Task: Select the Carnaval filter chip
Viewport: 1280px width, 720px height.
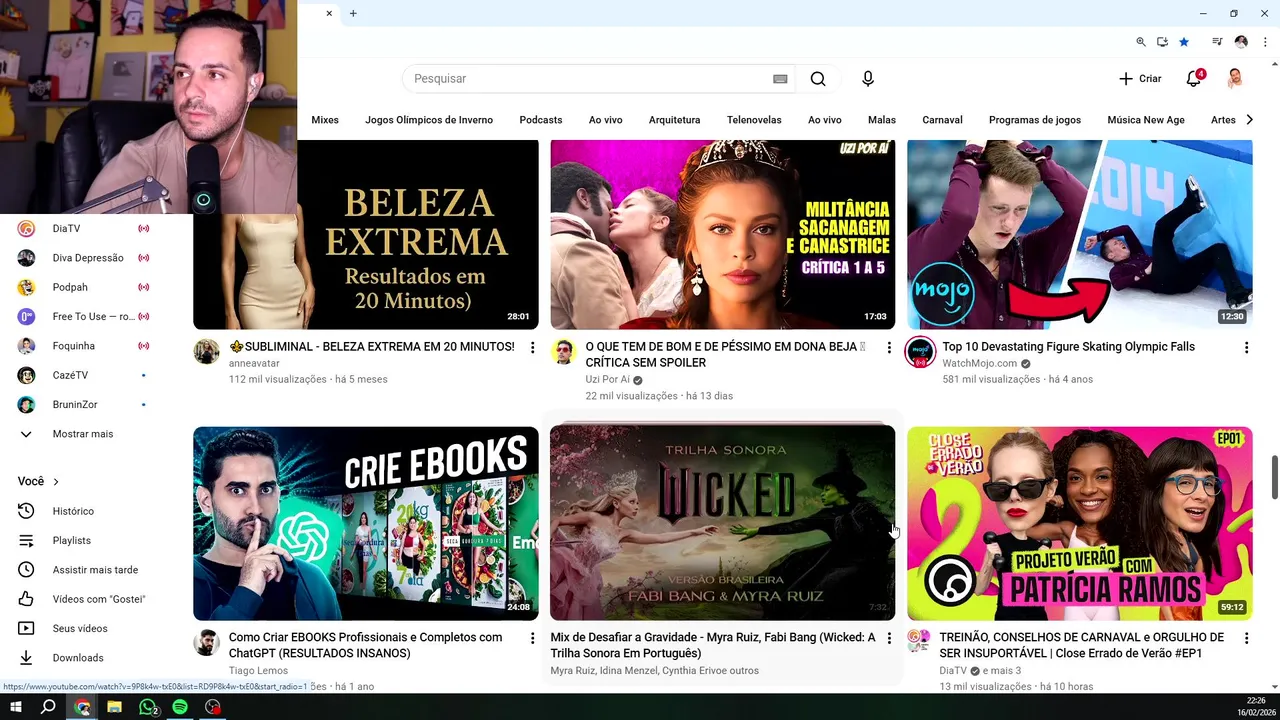Action: (x=942, y=120)
